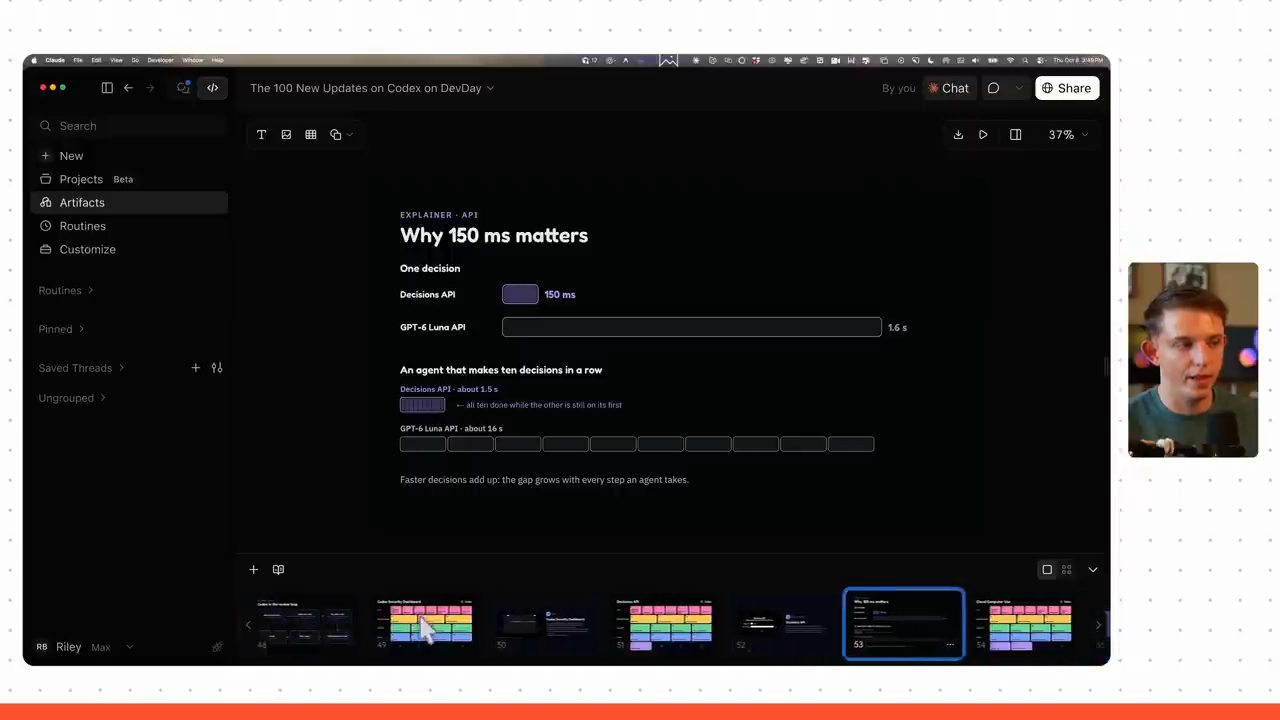Expand the Ungrouped section
1280x720 pixels.
click(x=72, y=398)
